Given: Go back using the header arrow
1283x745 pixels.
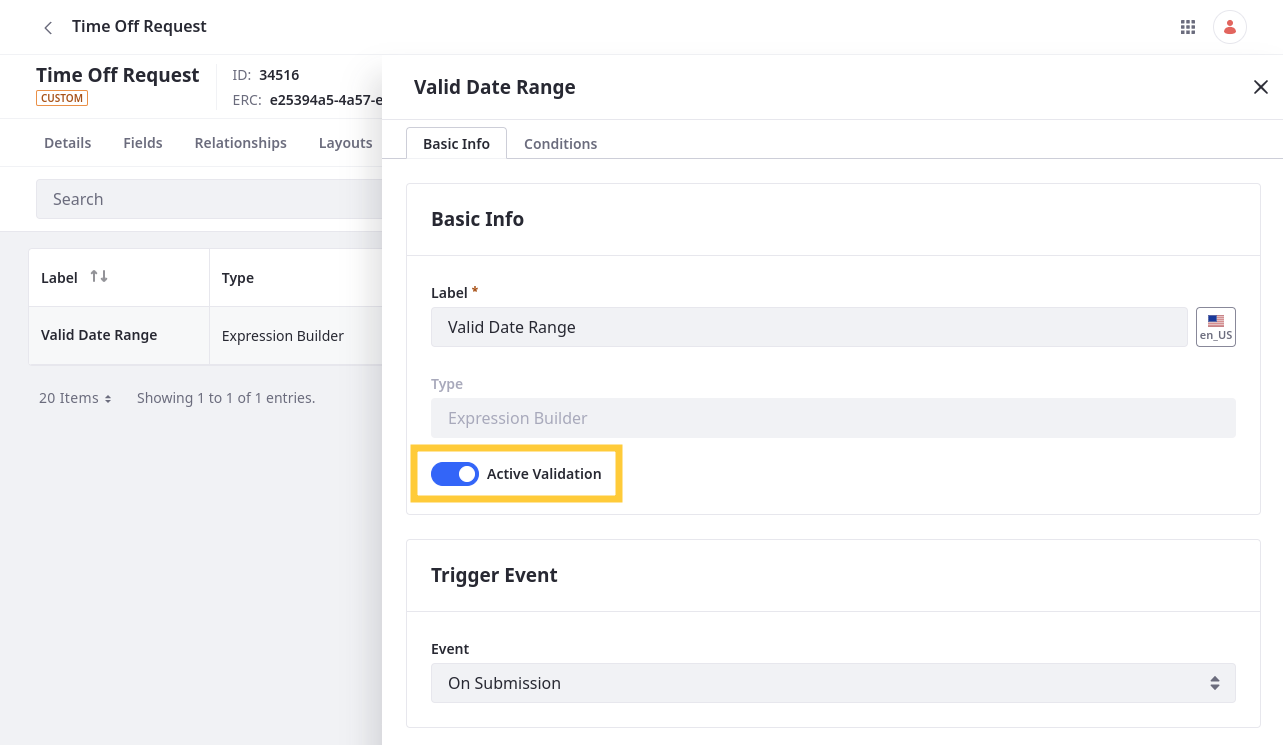Looking at the screenshot, I should click(48, 28).
